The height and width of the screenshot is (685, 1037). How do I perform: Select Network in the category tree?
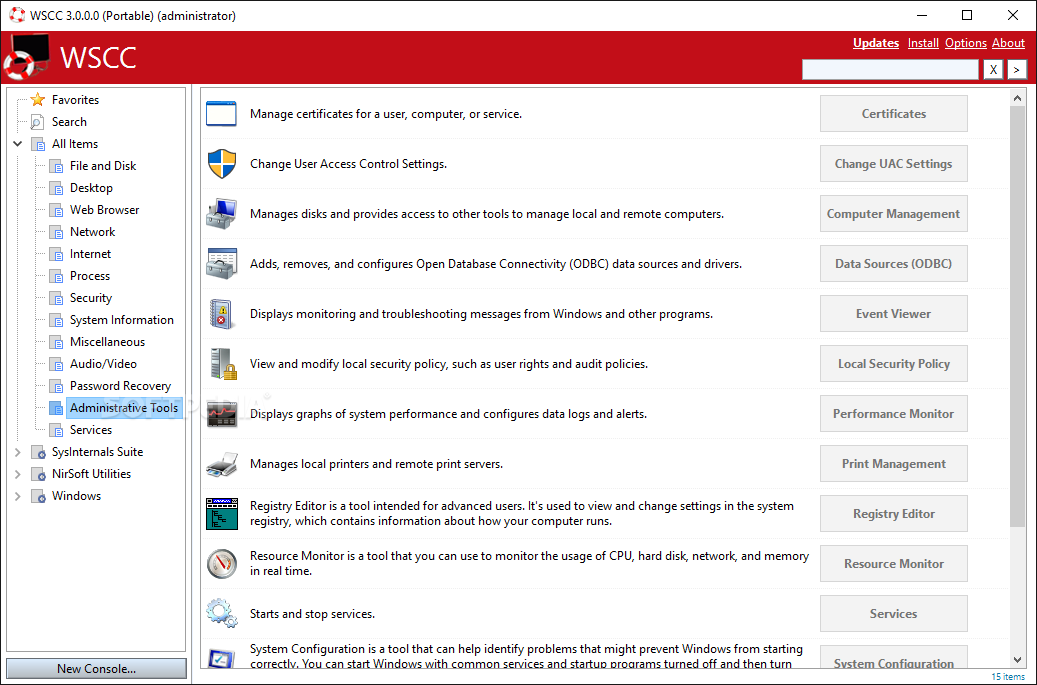[x=93, y=232]
